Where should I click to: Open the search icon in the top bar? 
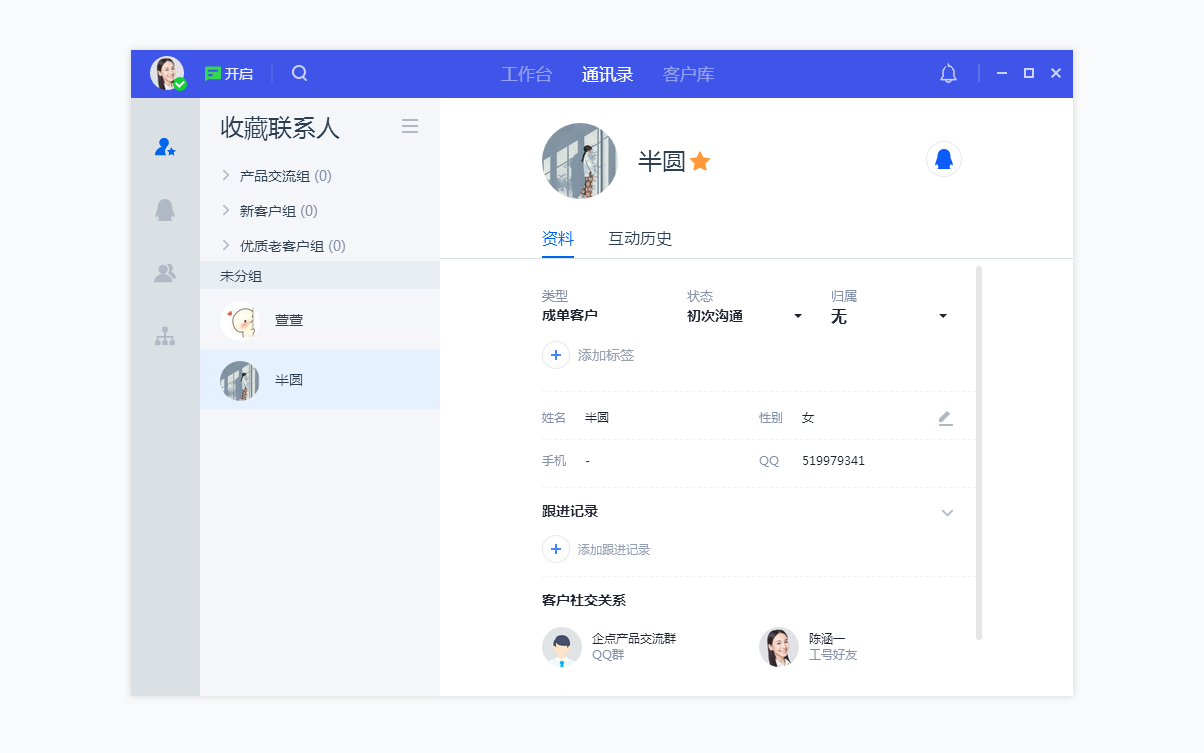point(299,73)
